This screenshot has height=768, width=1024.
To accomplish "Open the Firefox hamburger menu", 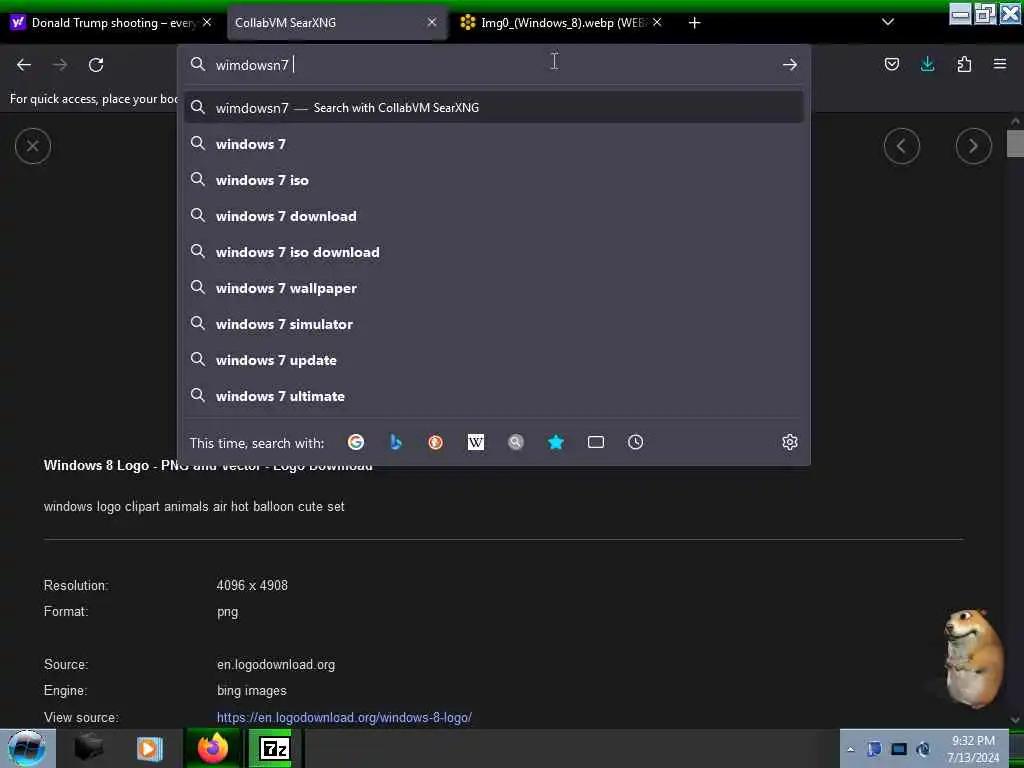I will [1000, 64].
